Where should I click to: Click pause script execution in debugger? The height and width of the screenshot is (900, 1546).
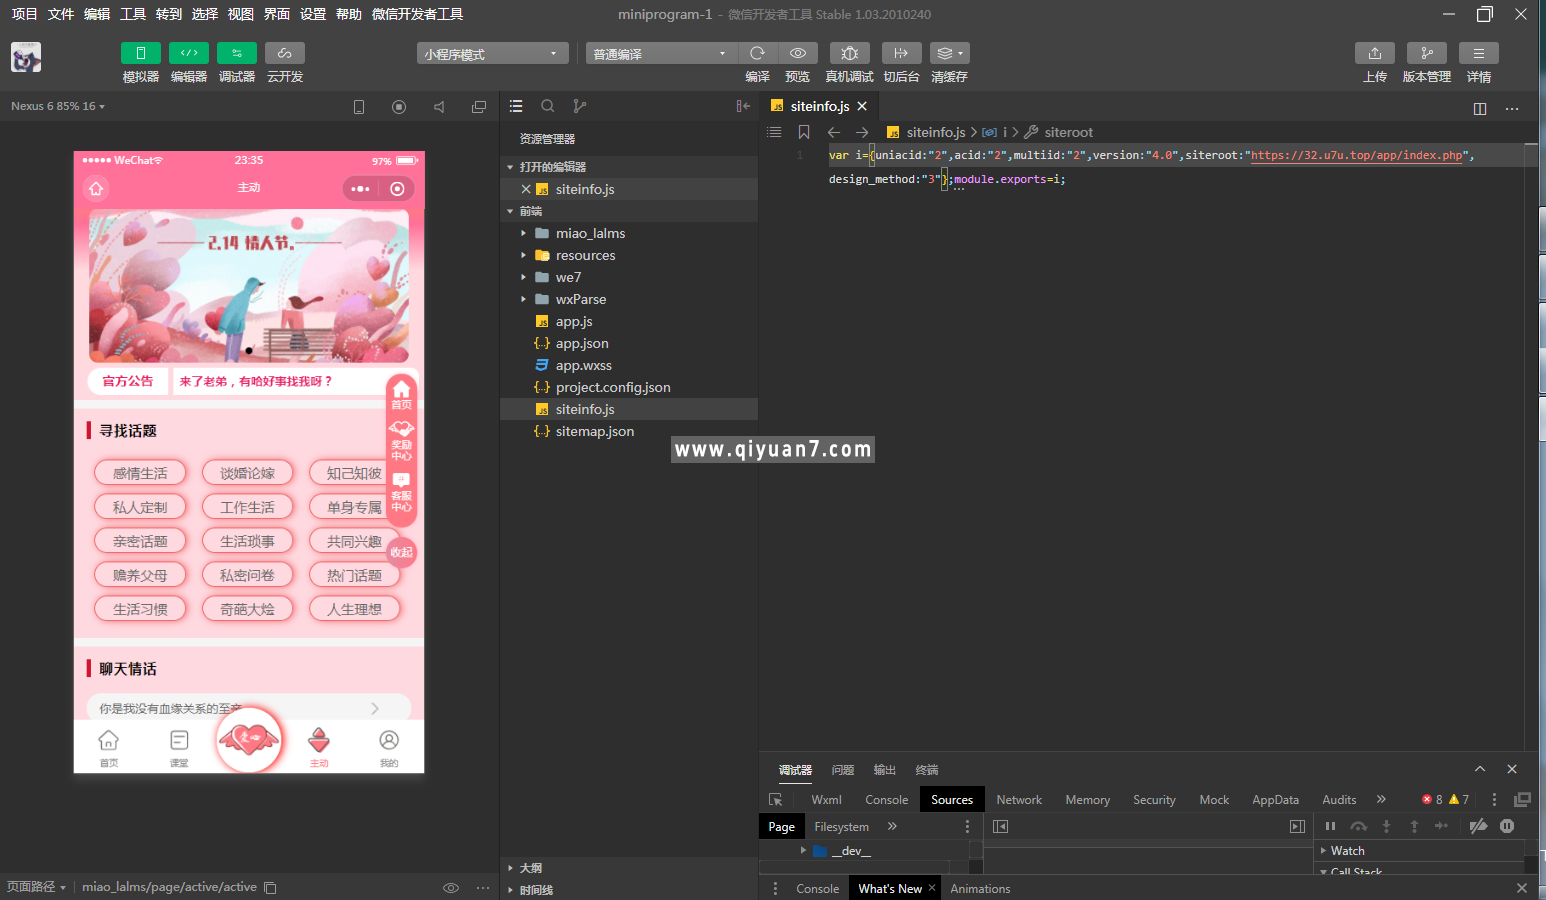point(1330,826)
